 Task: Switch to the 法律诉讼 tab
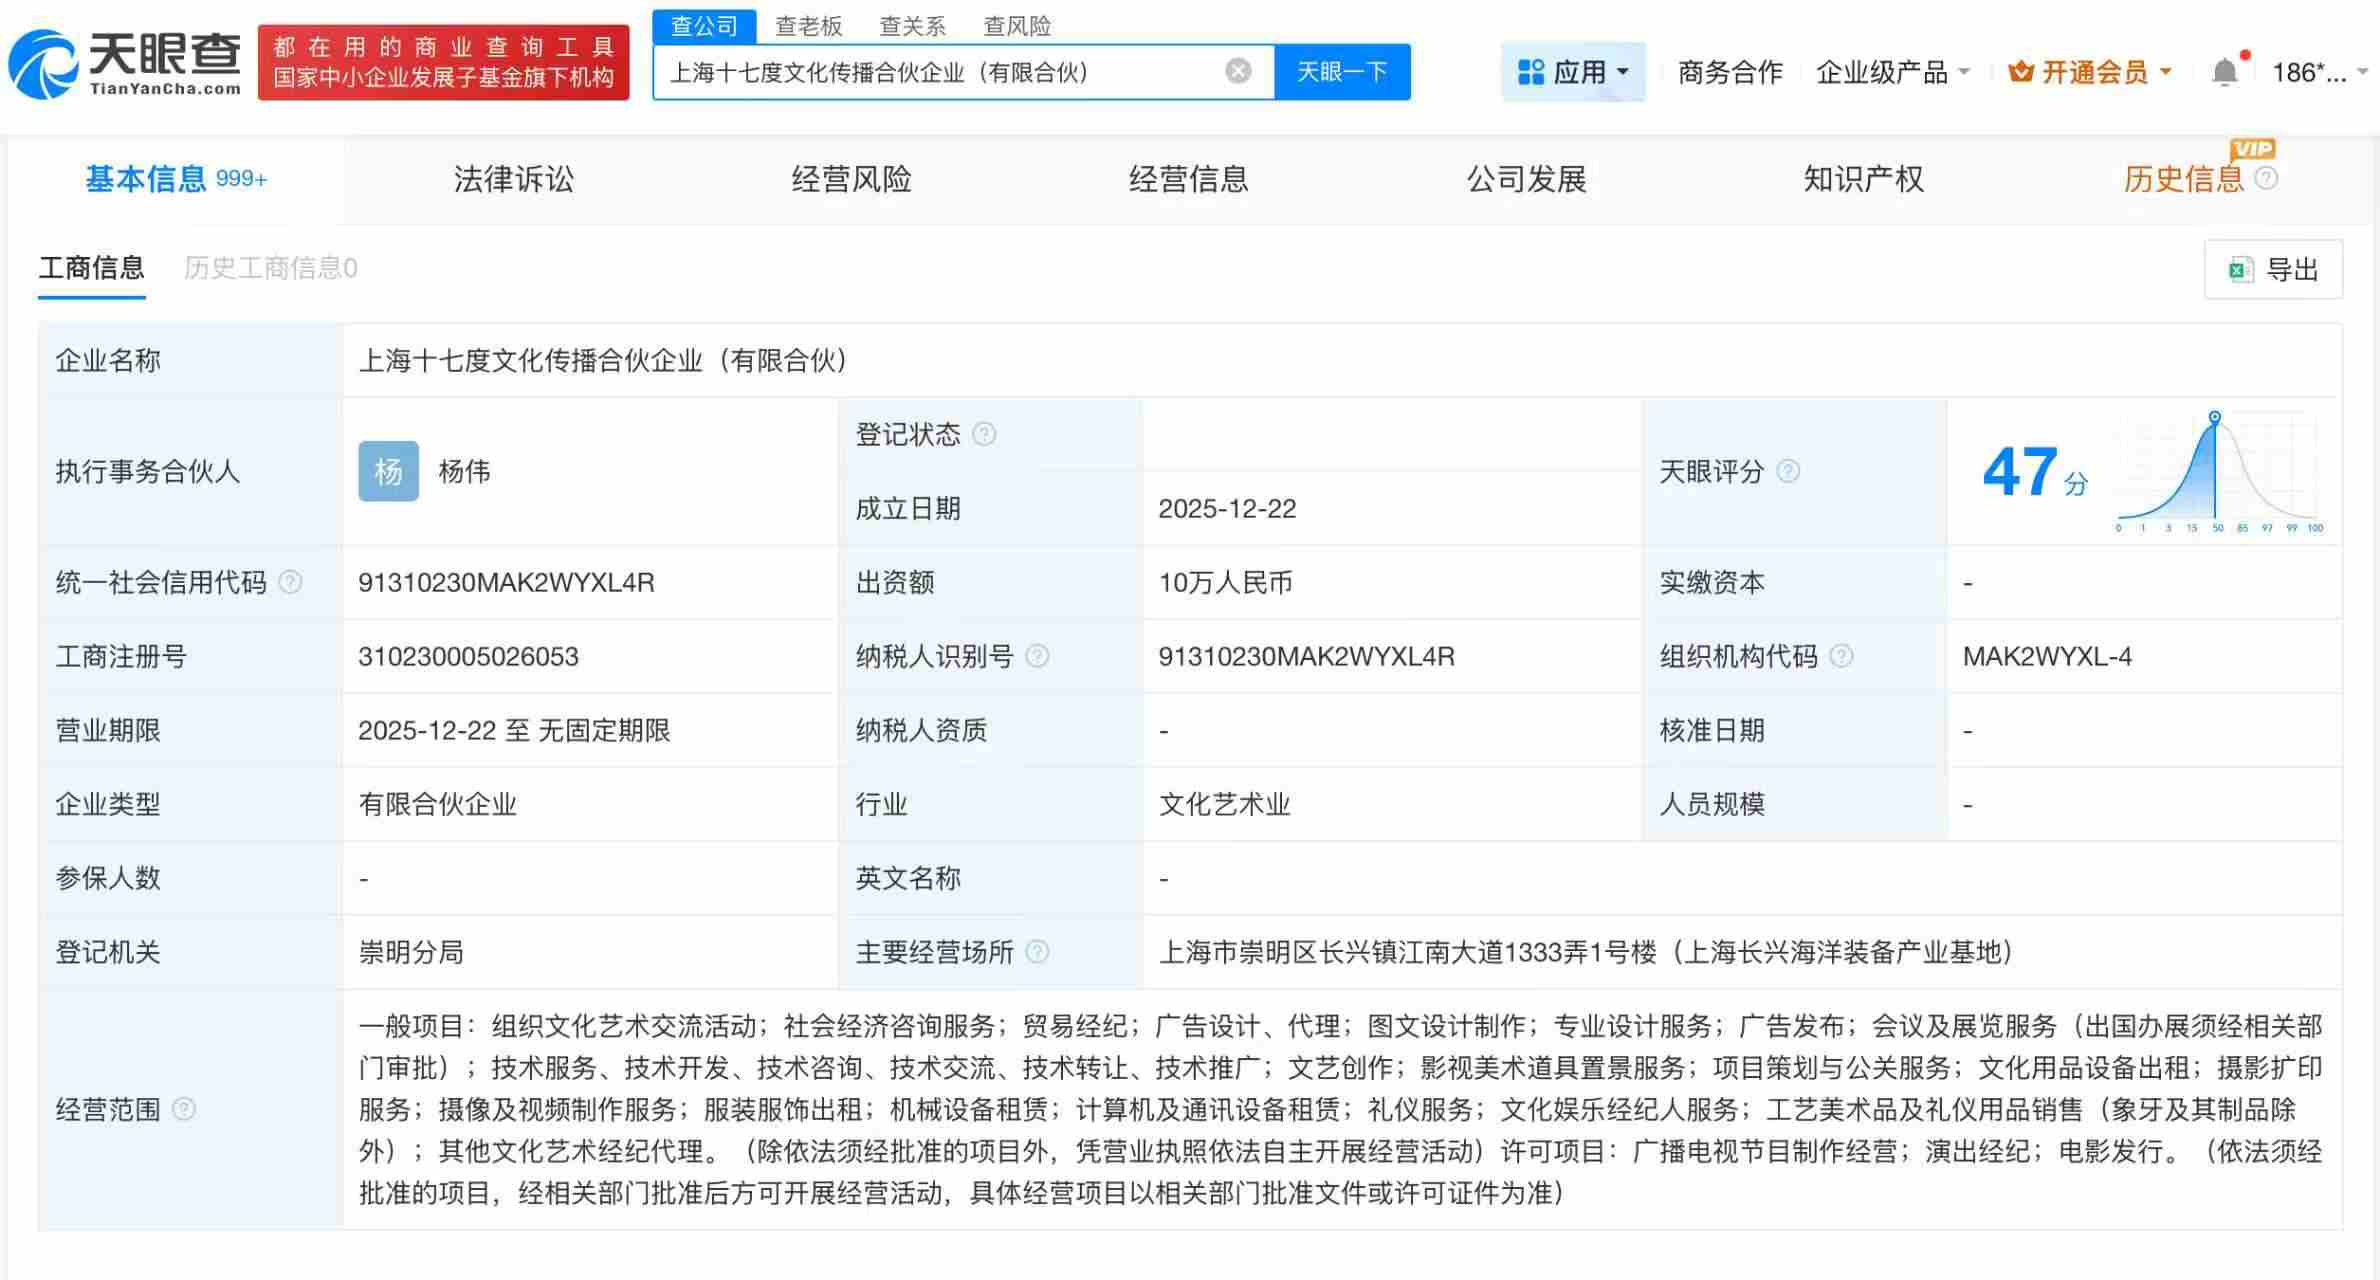pyautogui.click(x=513, y=179)
